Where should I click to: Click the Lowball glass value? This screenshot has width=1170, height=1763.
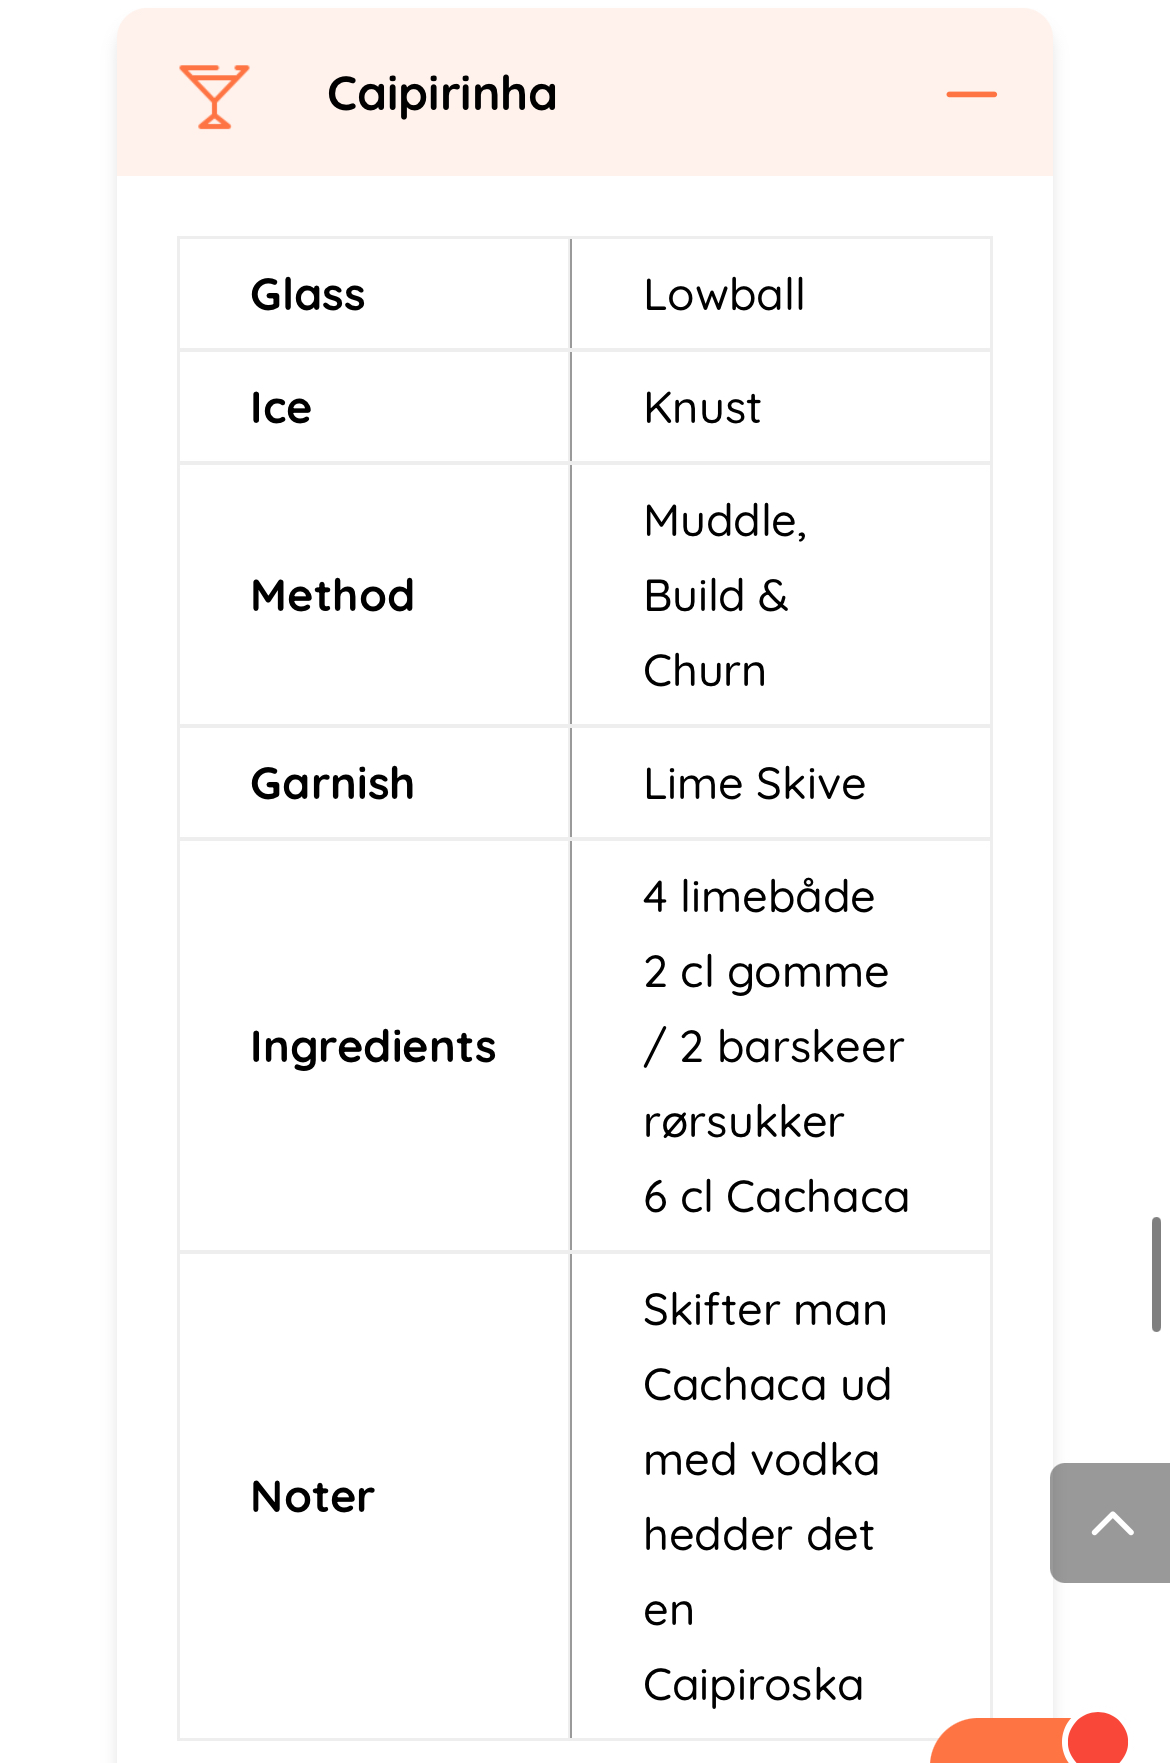pyautogui.click(x=724, y=295)
